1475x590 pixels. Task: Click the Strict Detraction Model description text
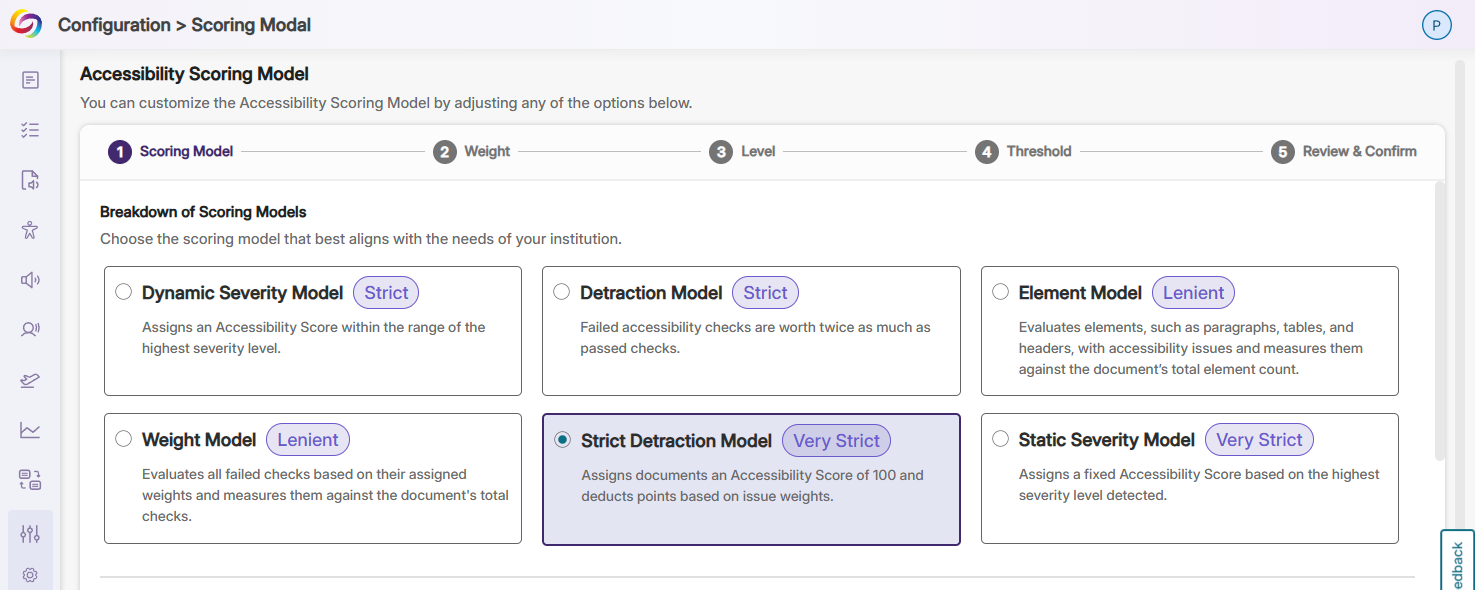click(752, 485)
